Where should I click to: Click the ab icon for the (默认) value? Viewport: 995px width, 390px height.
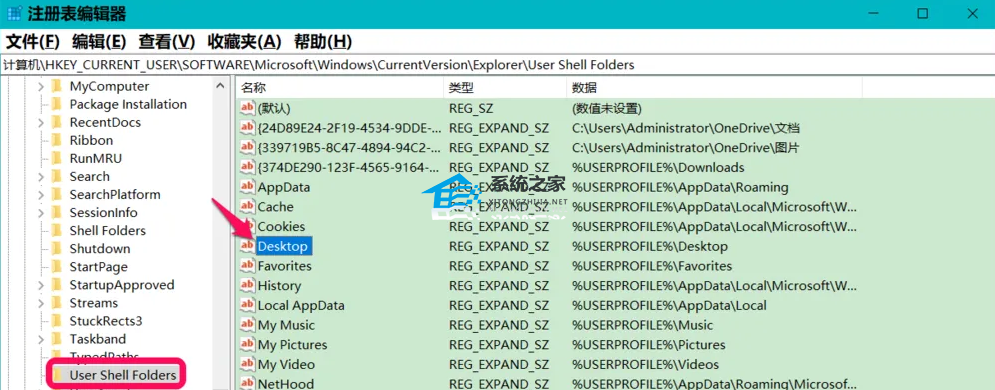tap(247, 108)
